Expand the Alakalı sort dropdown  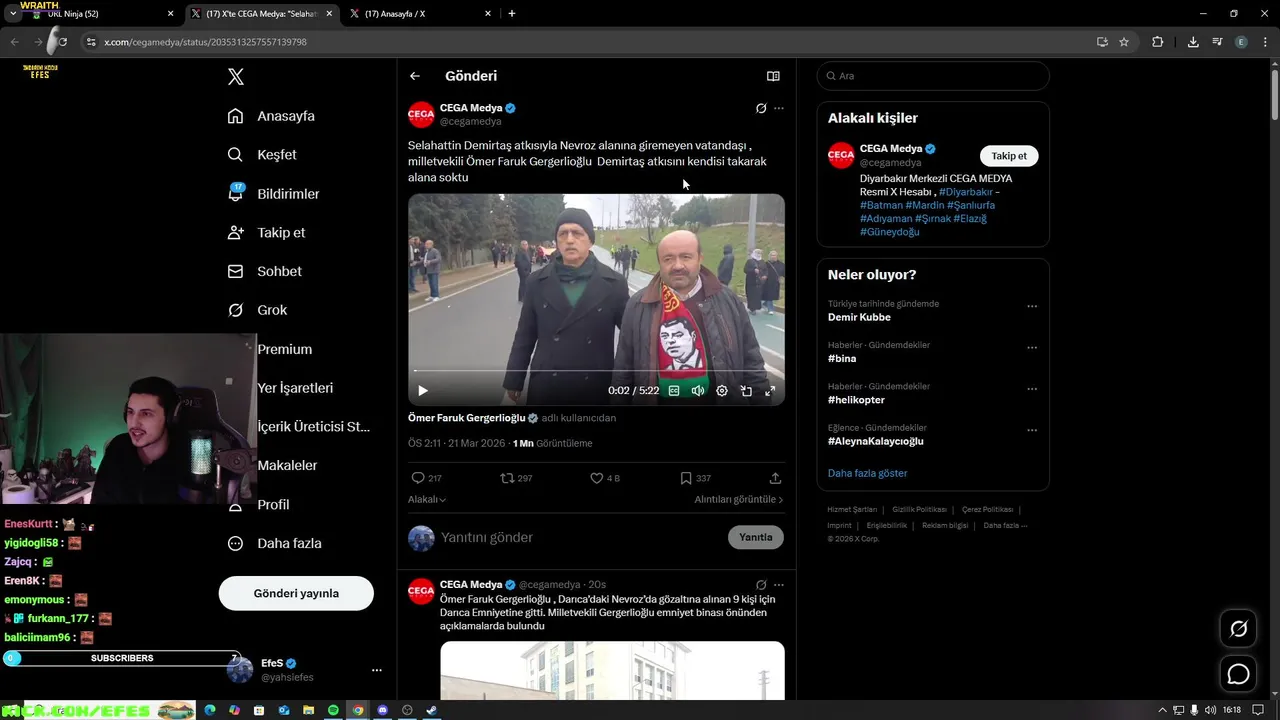(x=427, y=499)
